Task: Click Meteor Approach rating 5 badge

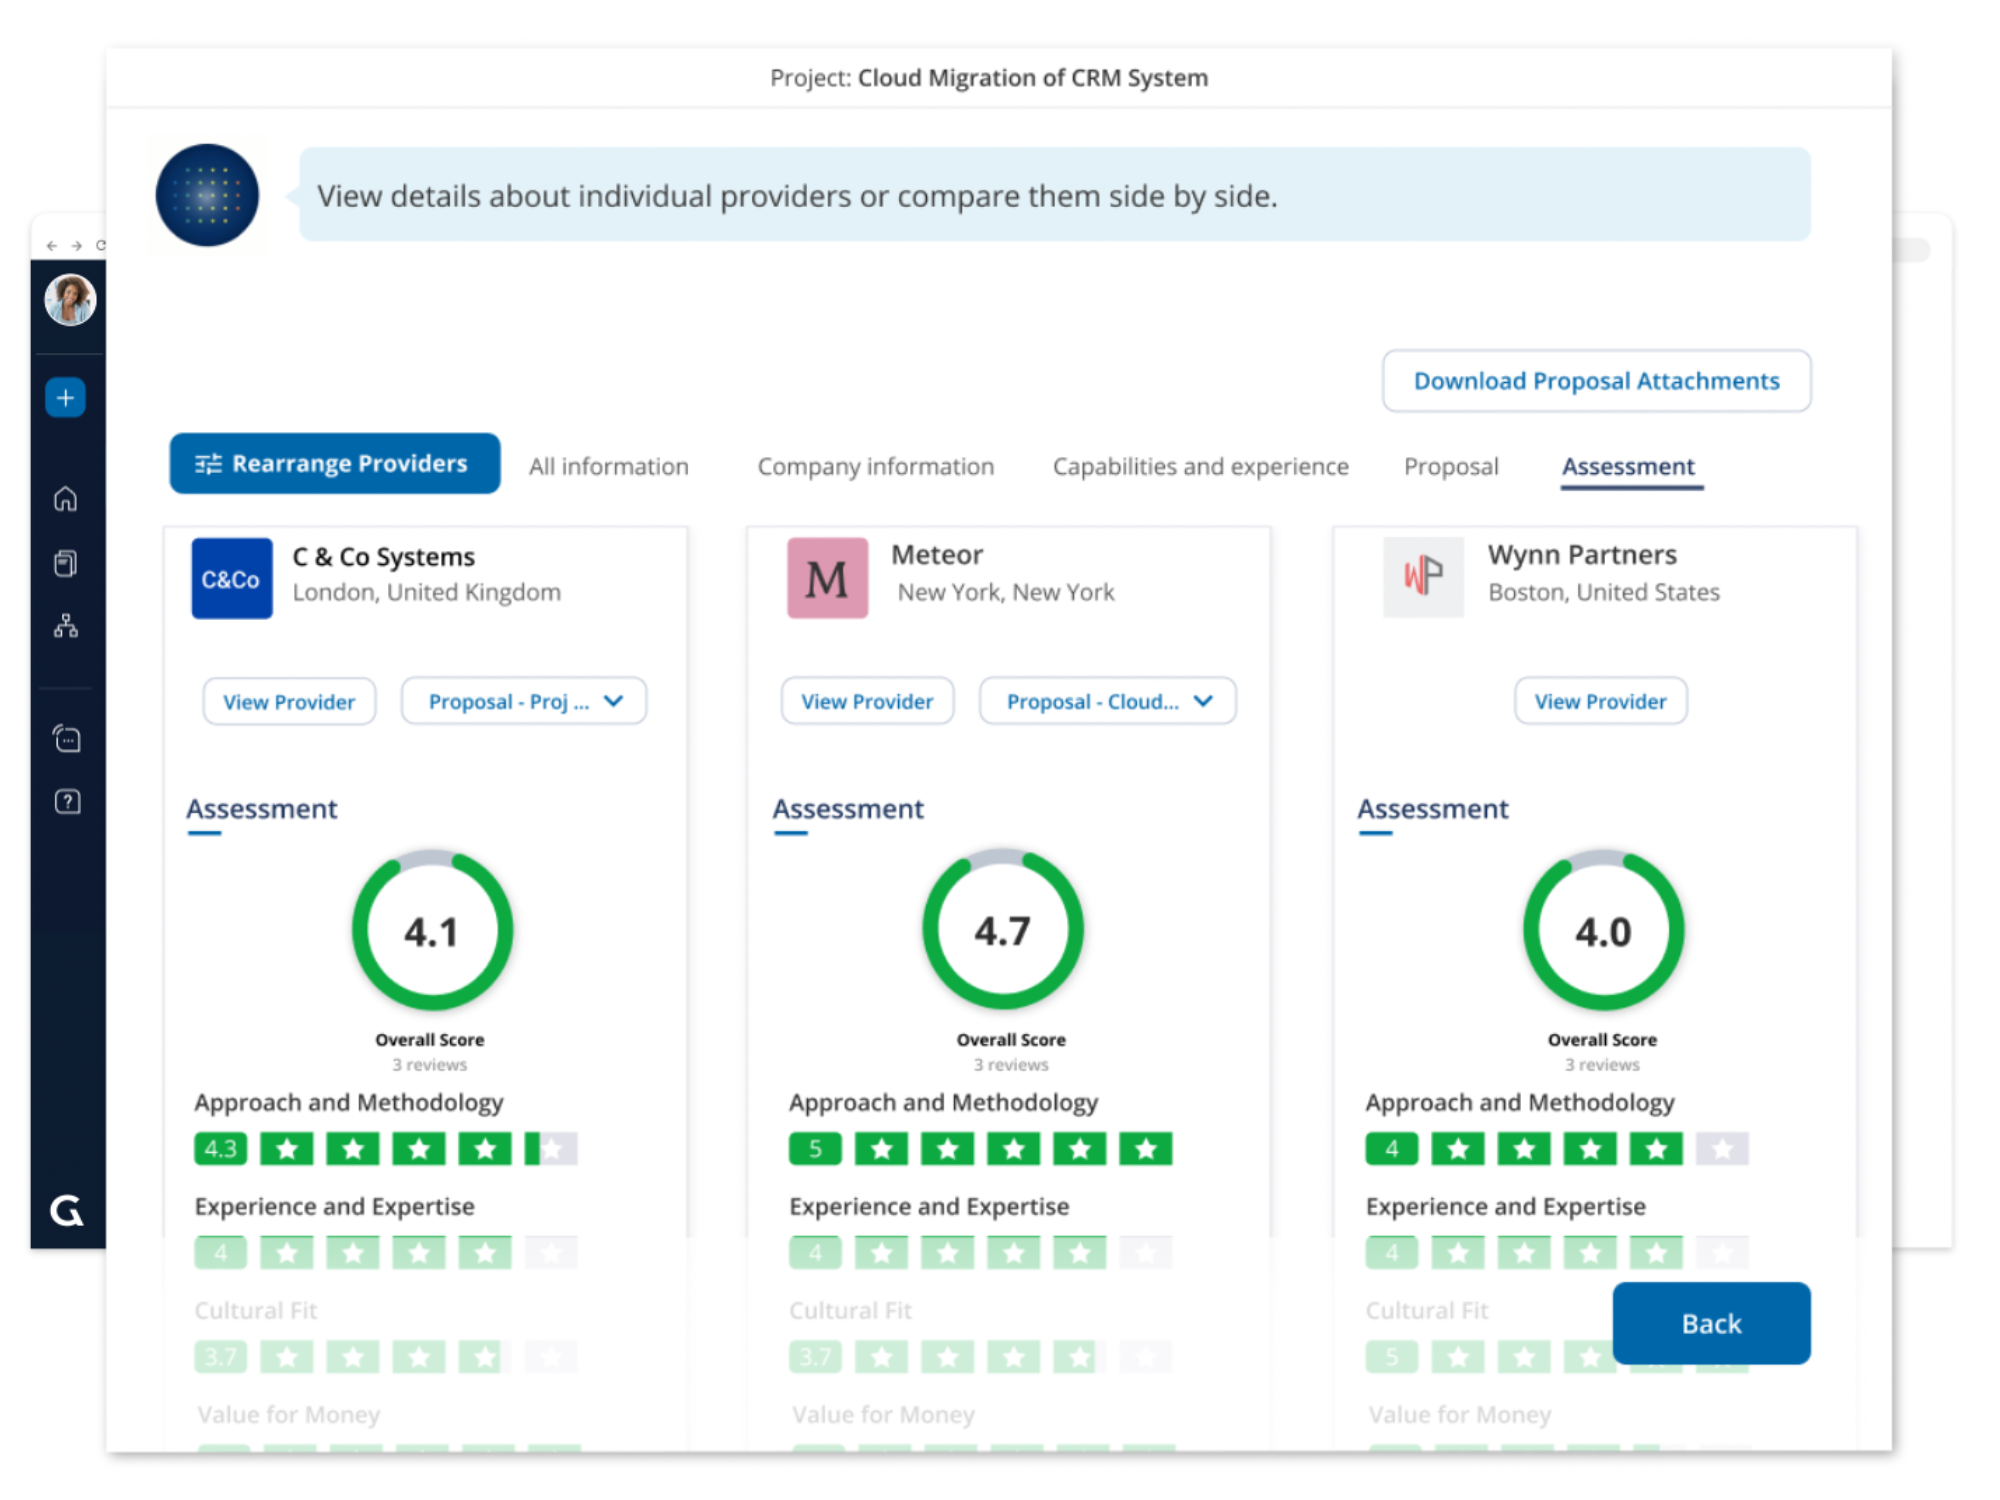Action: coord(815,1149)
